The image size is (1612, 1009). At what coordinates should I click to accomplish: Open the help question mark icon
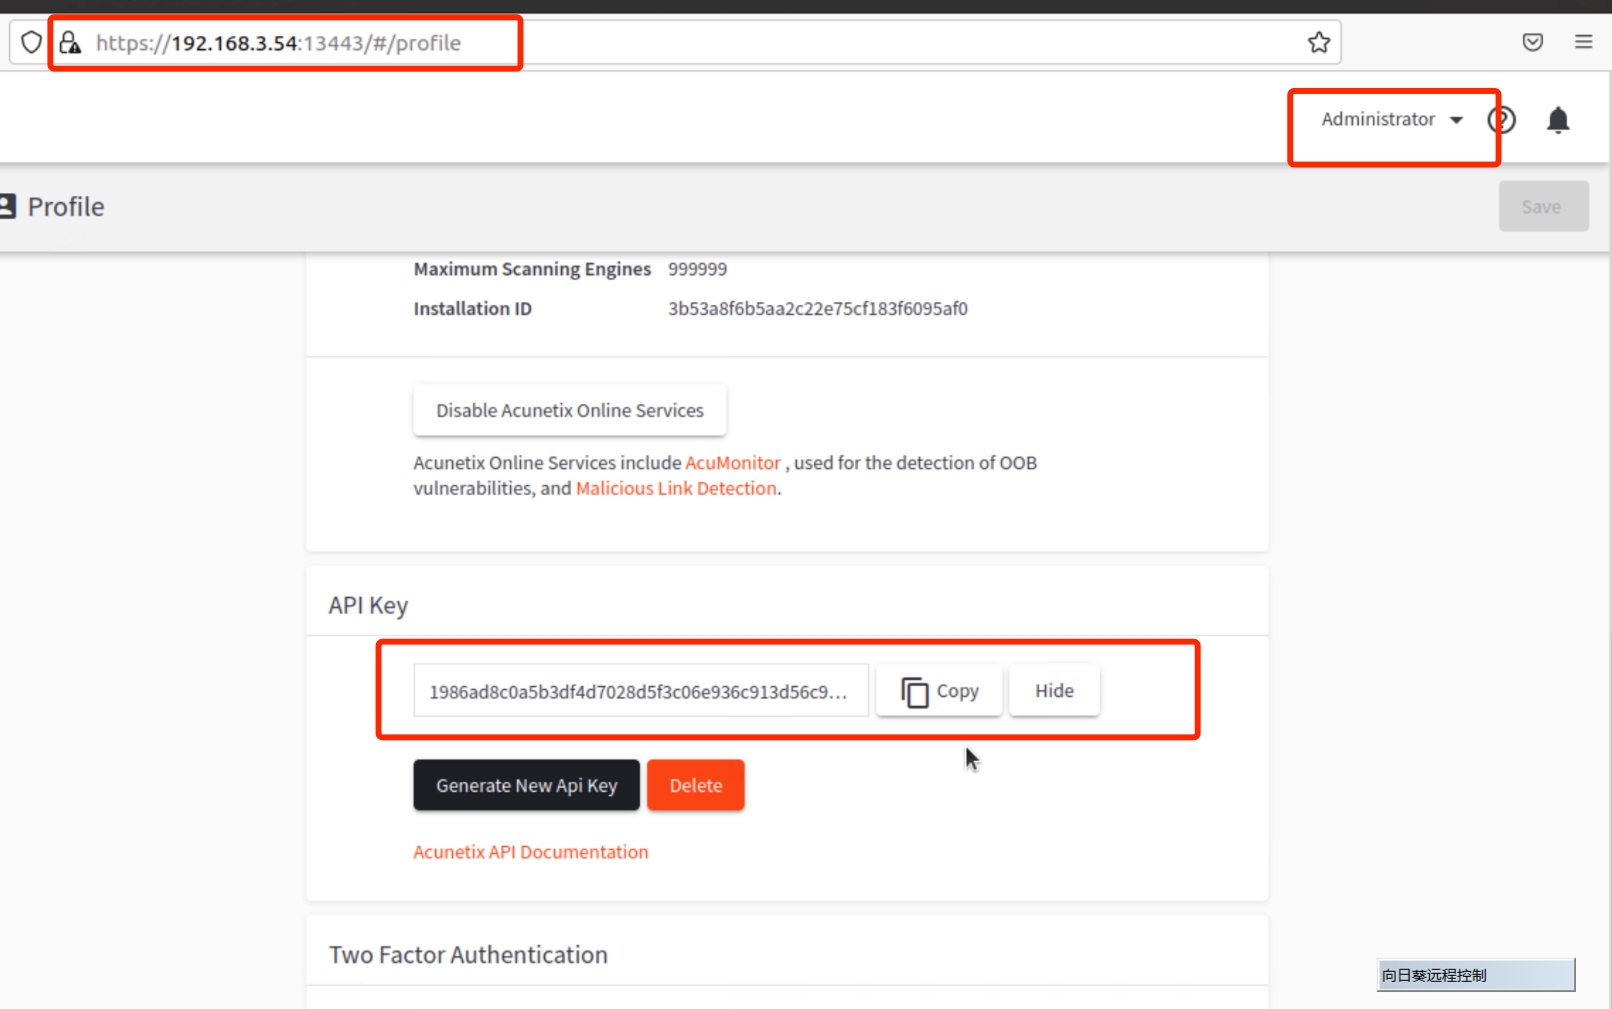1501,120
